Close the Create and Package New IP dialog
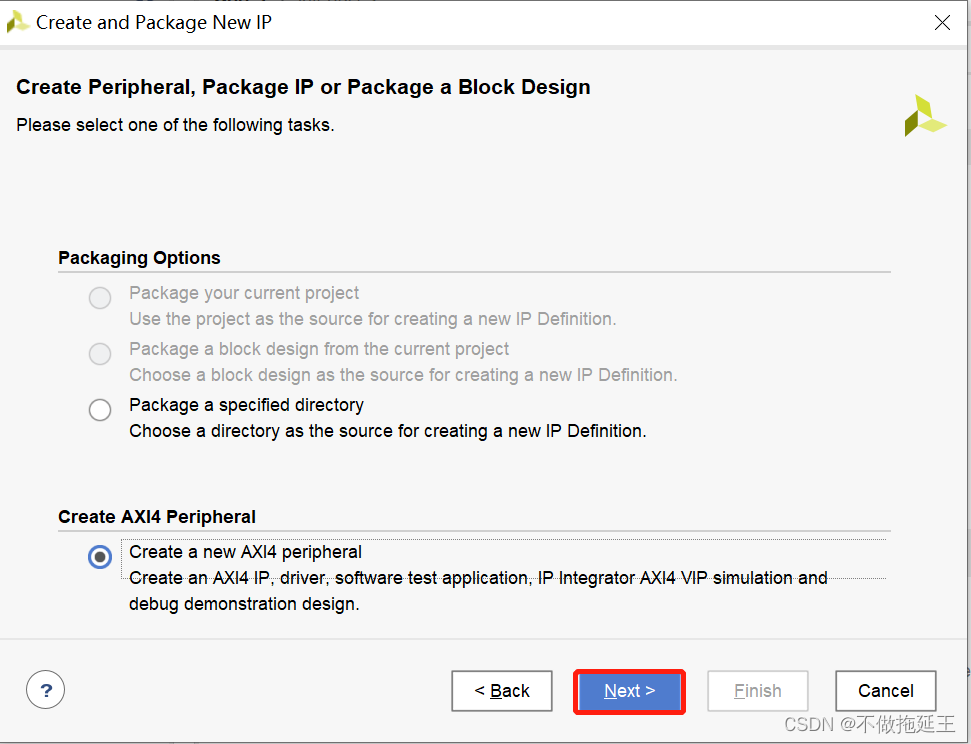This screenshot has width=971, height=744. (x=943, y=23)
